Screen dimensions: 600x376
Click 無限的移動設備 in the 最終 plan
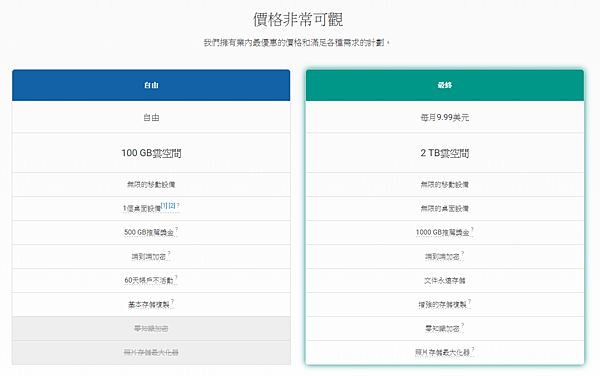click(x=445, y=185)
